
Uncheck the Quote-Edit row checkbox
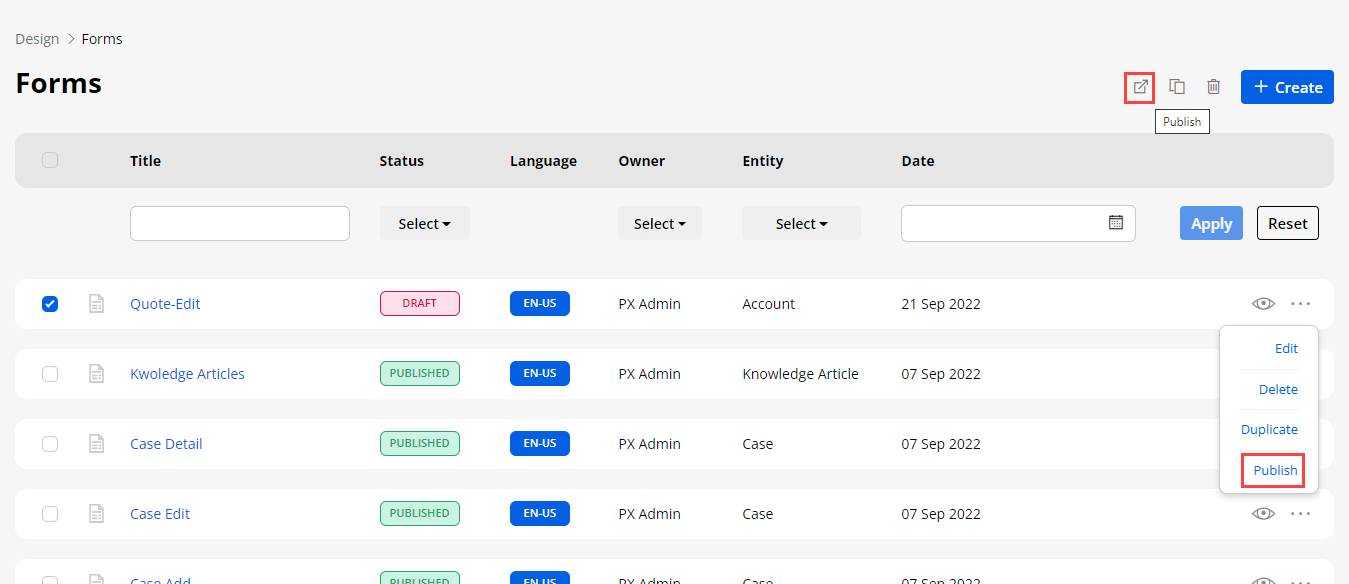tap(50, 304)
